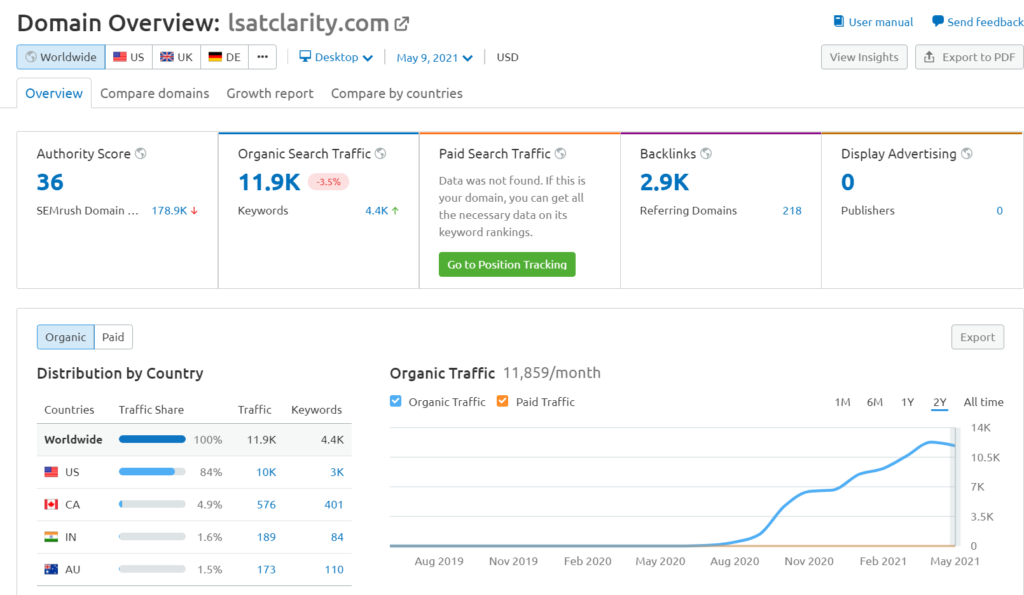The height and width of the screenshot is (595, 1024).
Task: Click the US flag in country table
Action: point(51,472)
